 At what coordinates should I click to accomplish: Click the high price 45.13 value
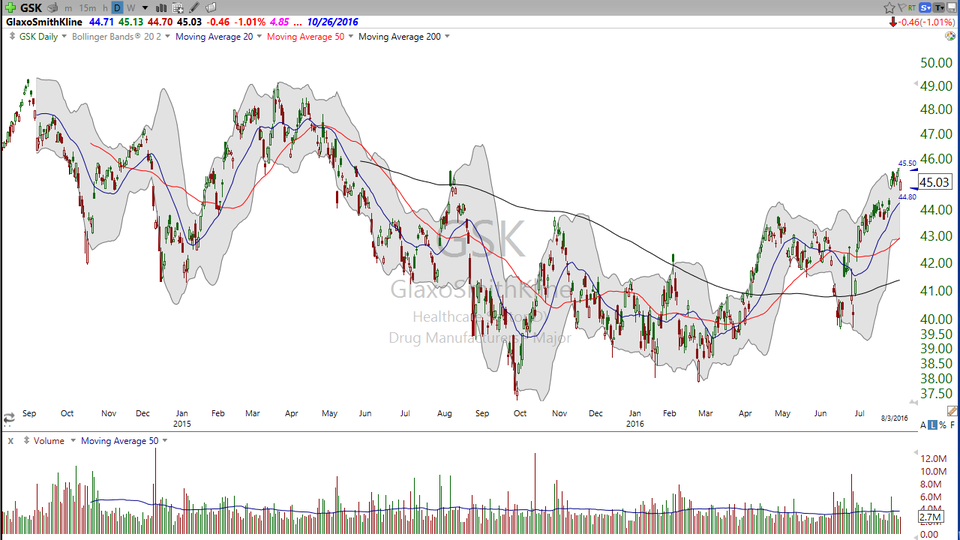(x=130, y=22)
